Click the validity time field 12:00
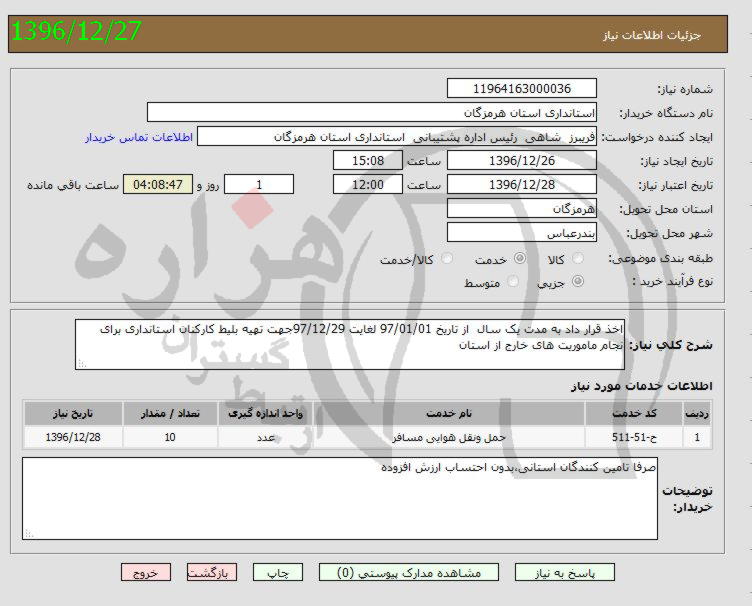Image resolution: width=752 pixels, height=606 pixels. coord(368,185)
